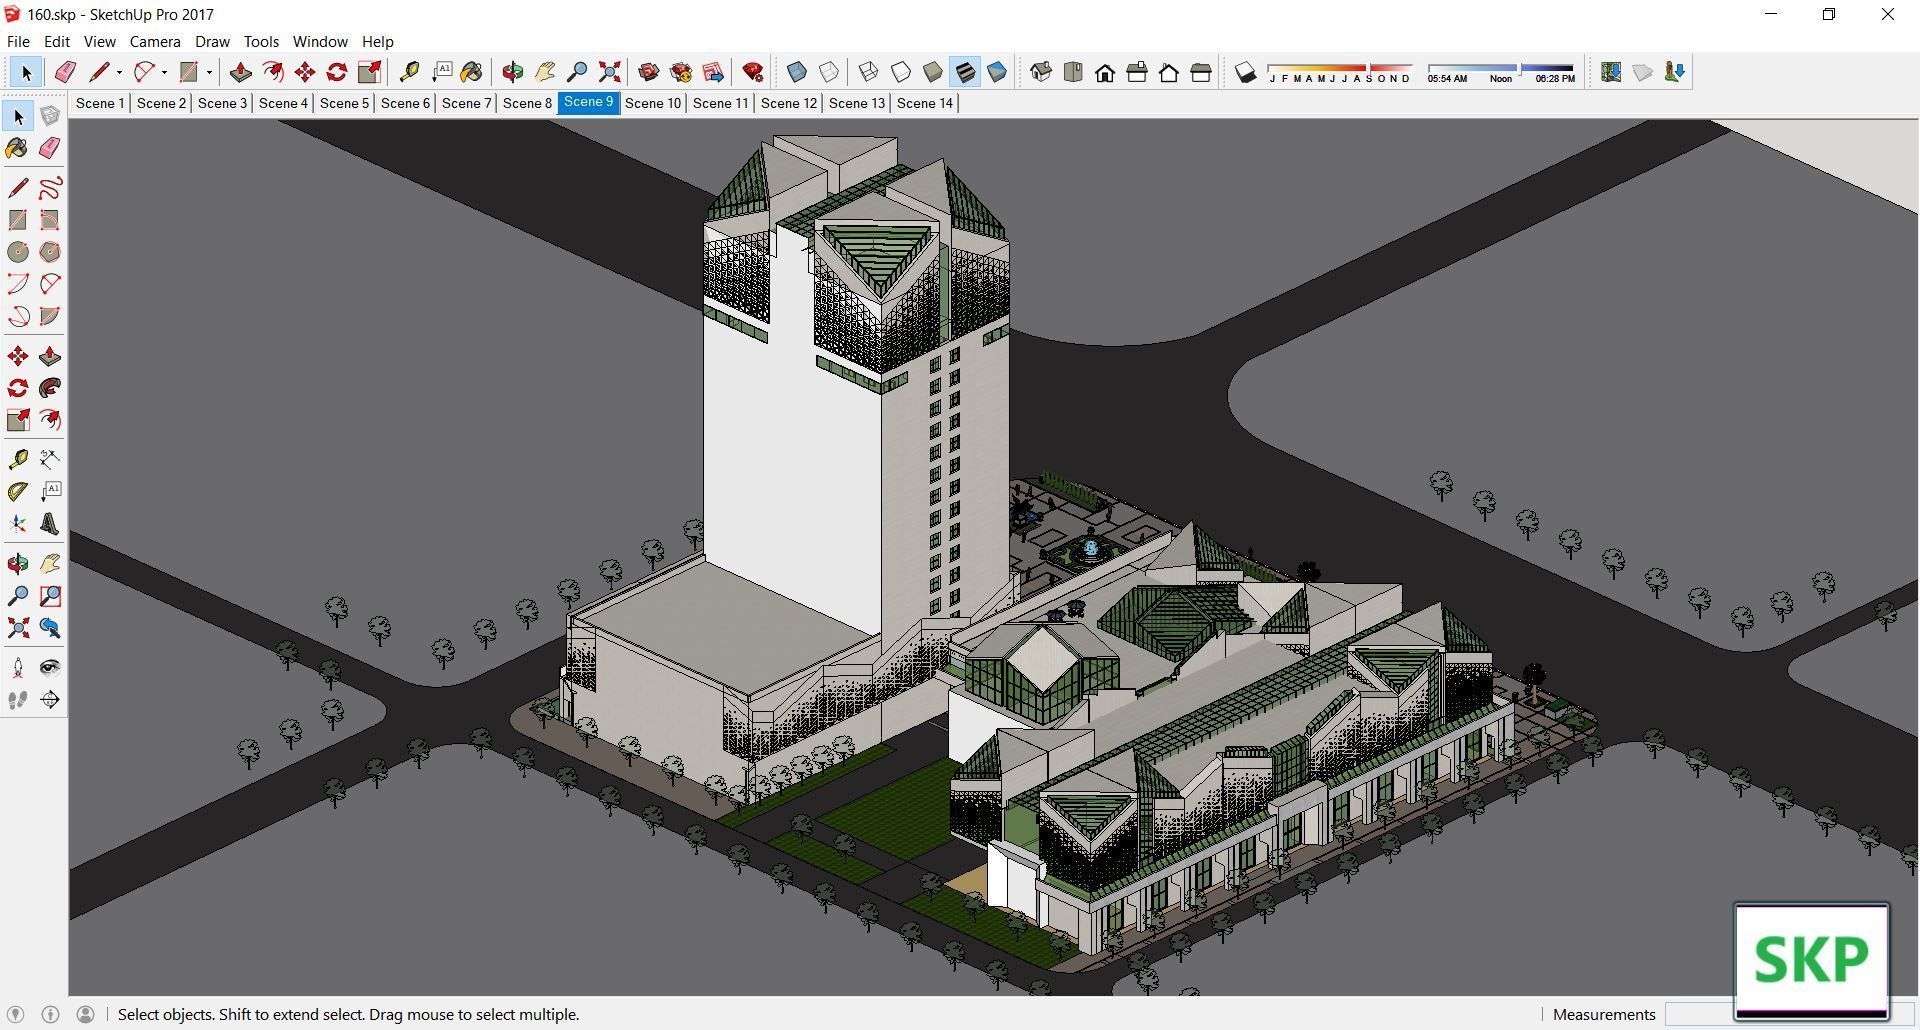Choose the Rotated Rectangle tool
The width and height of the screenshot is (1920, 1030).
coord(50,220)
